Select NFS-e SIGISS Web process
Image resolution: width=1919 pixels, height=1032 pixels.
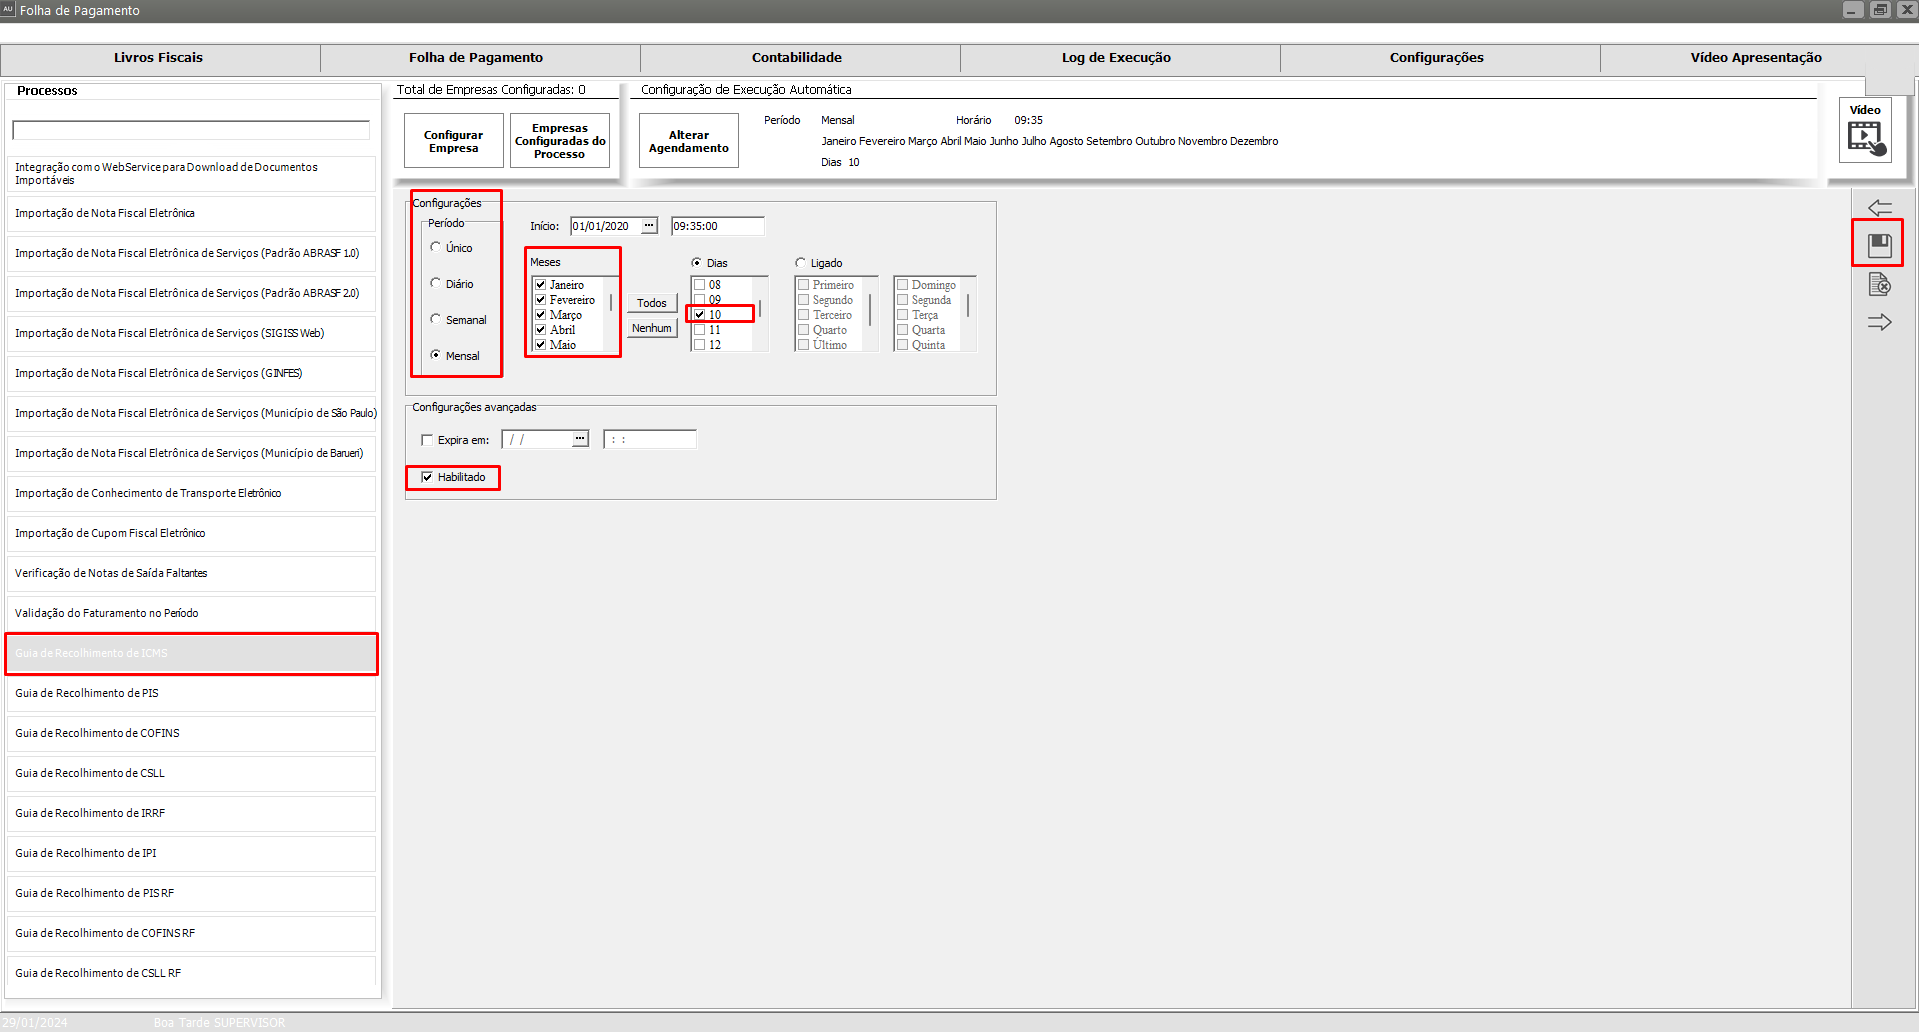click(x=191, y=333)
